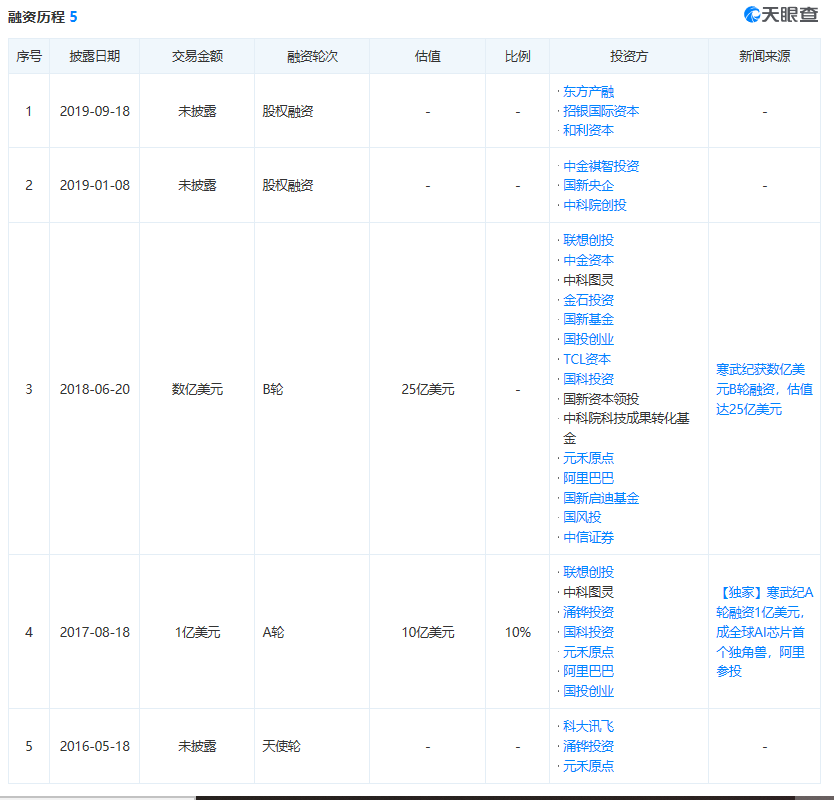Open 联想创投 in the A轮 row
This screenshot has width=834, height=800.
tap(588, 572)
